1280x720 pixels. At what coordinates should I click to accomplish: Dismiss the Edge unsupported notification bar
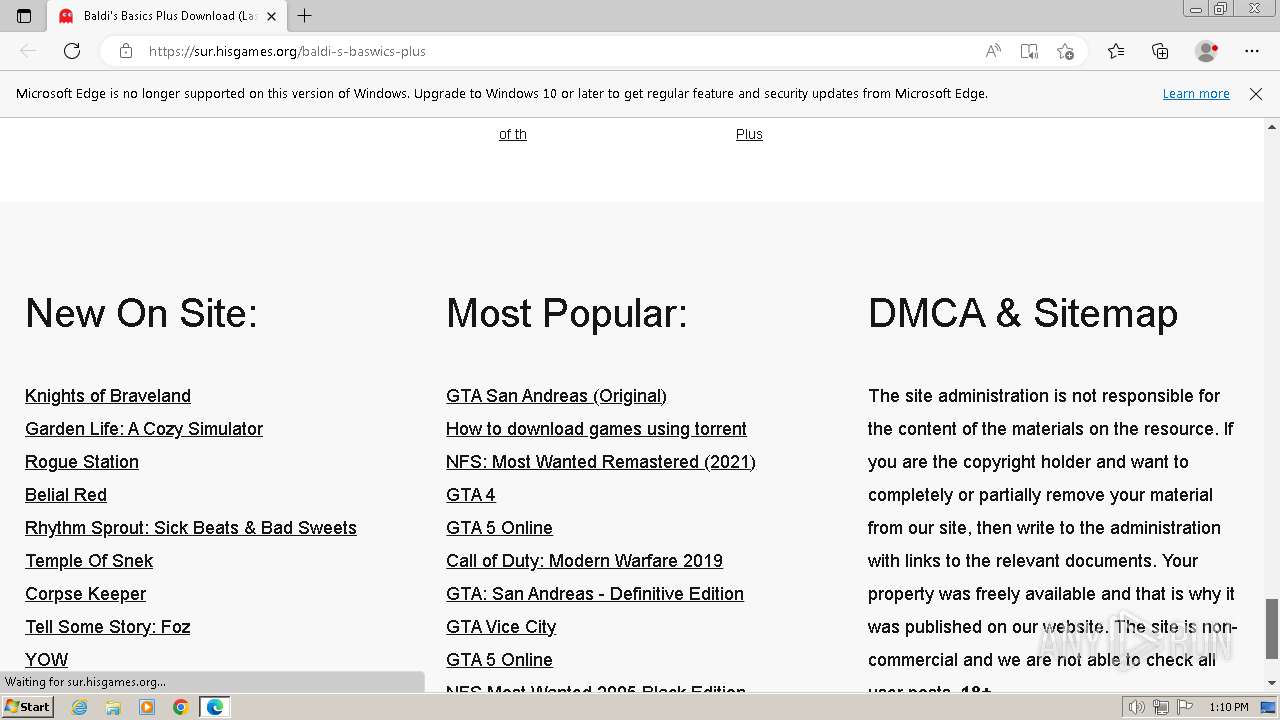[x=1256, y=93]
